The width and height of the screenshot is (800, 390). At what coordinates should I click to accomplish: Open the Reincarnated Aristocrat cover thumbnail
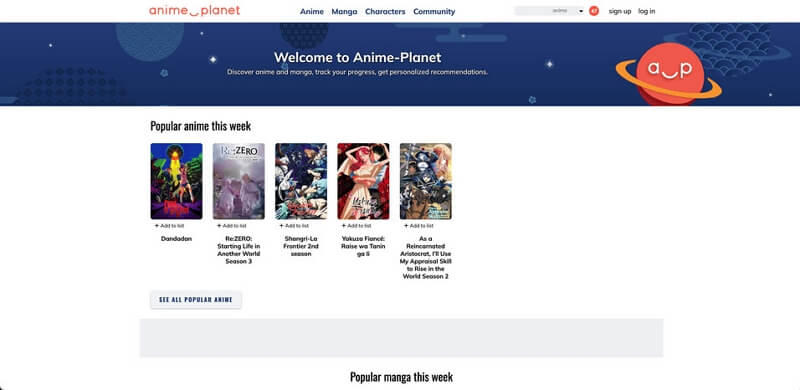(x=426, y=181)
